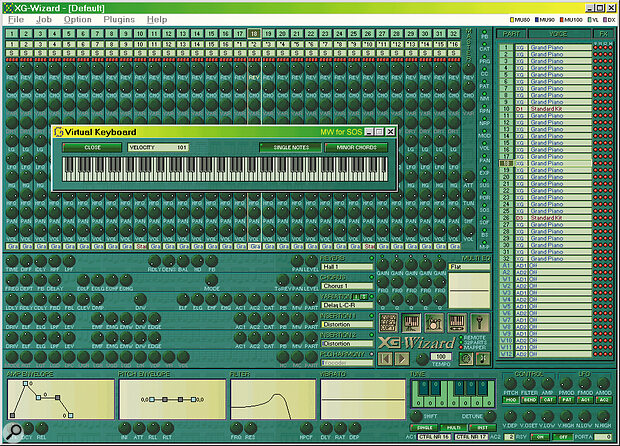Click the round dial icon next to tempo

(x=466, y=358)
